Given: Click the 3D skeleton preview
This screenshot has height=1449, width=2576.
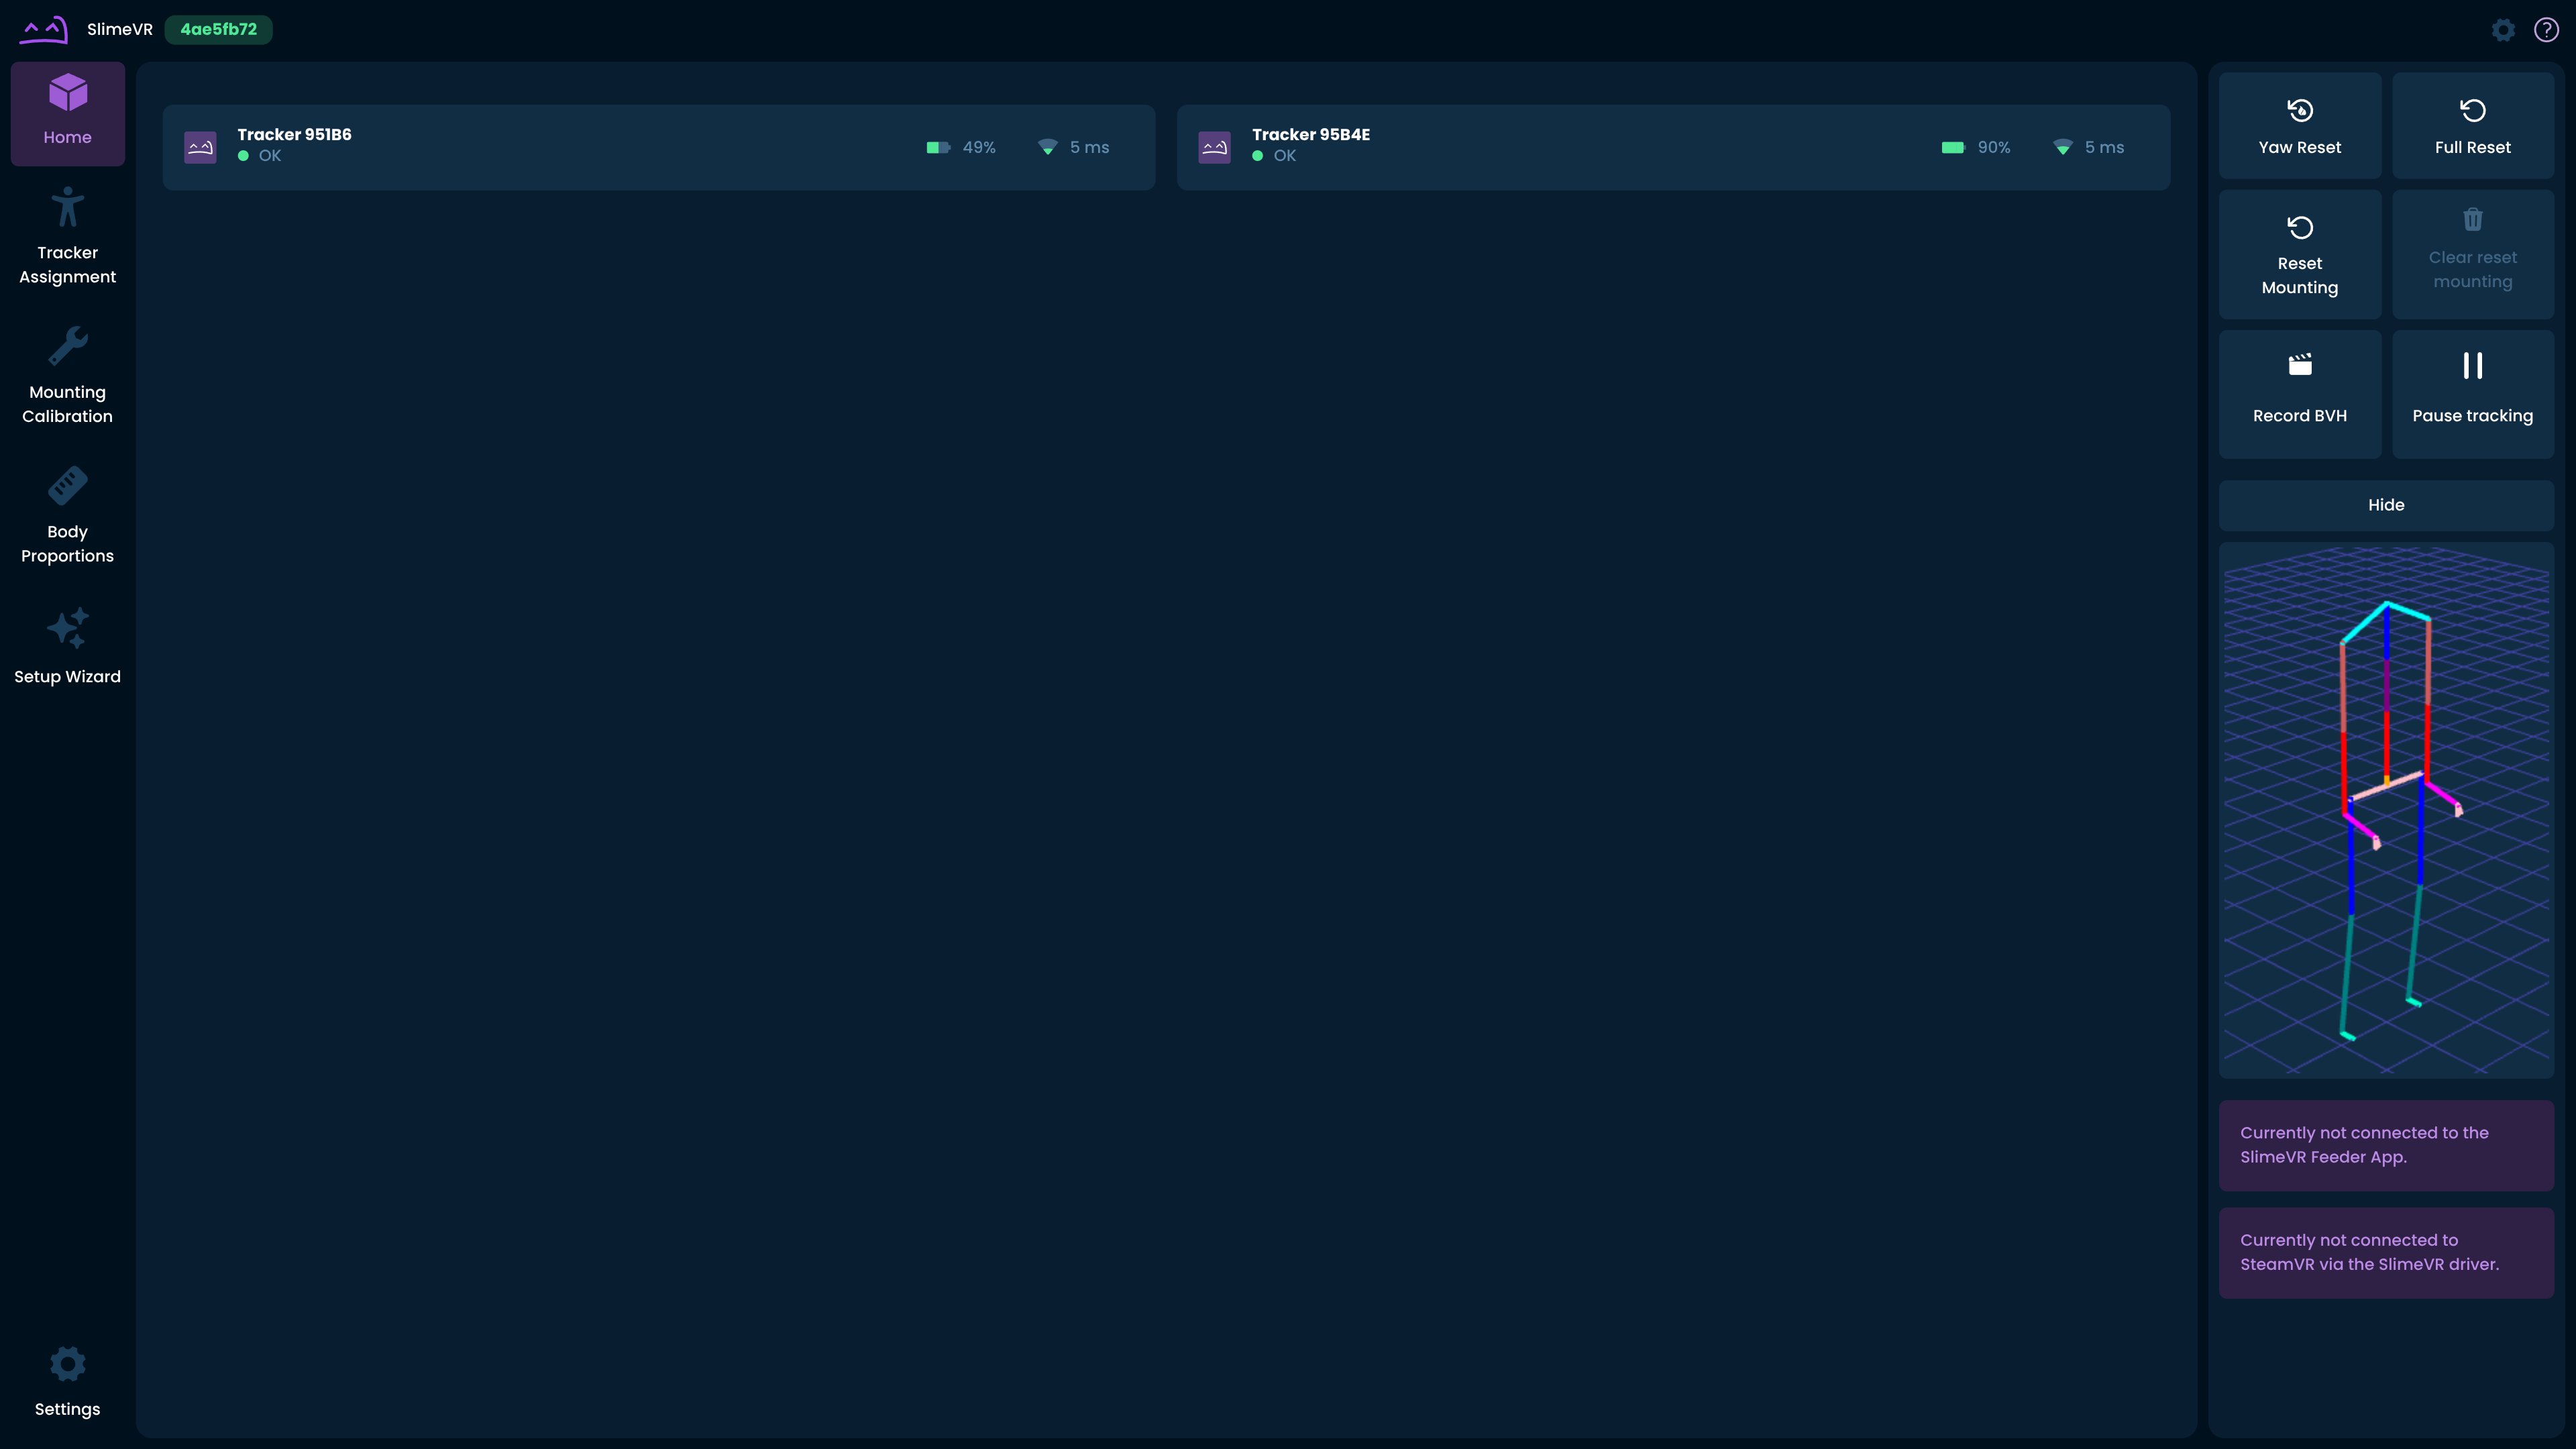Looking at the screenshot, I should (2385, 810).
